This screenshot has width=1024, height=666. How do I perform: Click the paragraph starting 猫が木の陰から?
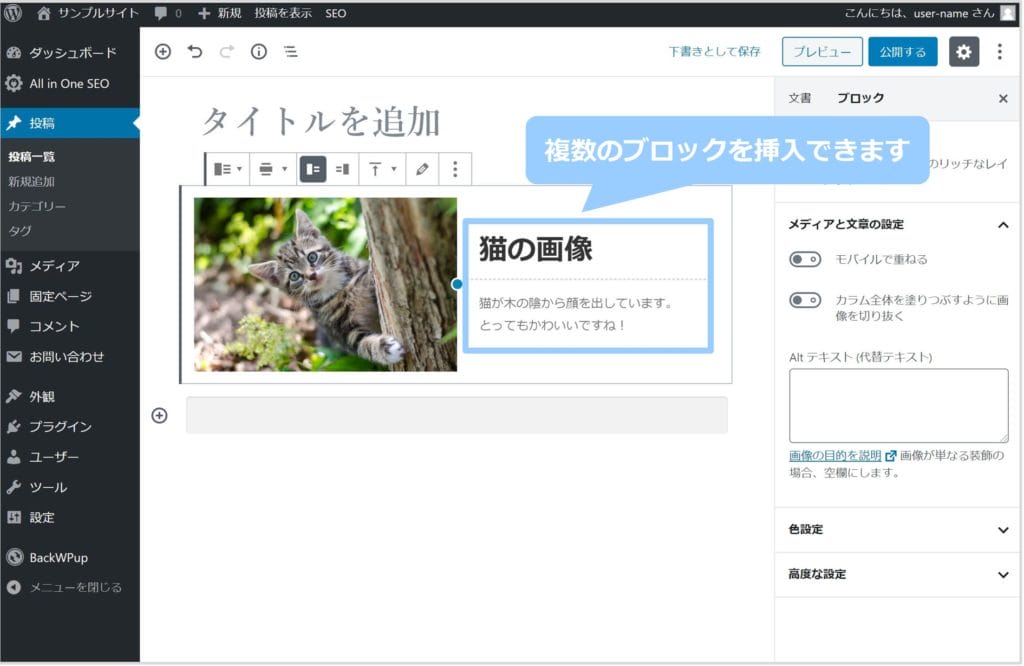(576, 314)
